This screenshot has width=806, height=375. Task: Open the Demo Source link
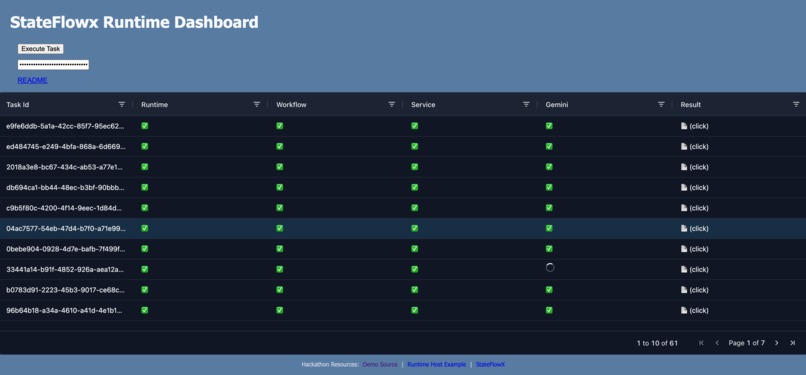tap(380, 364)
